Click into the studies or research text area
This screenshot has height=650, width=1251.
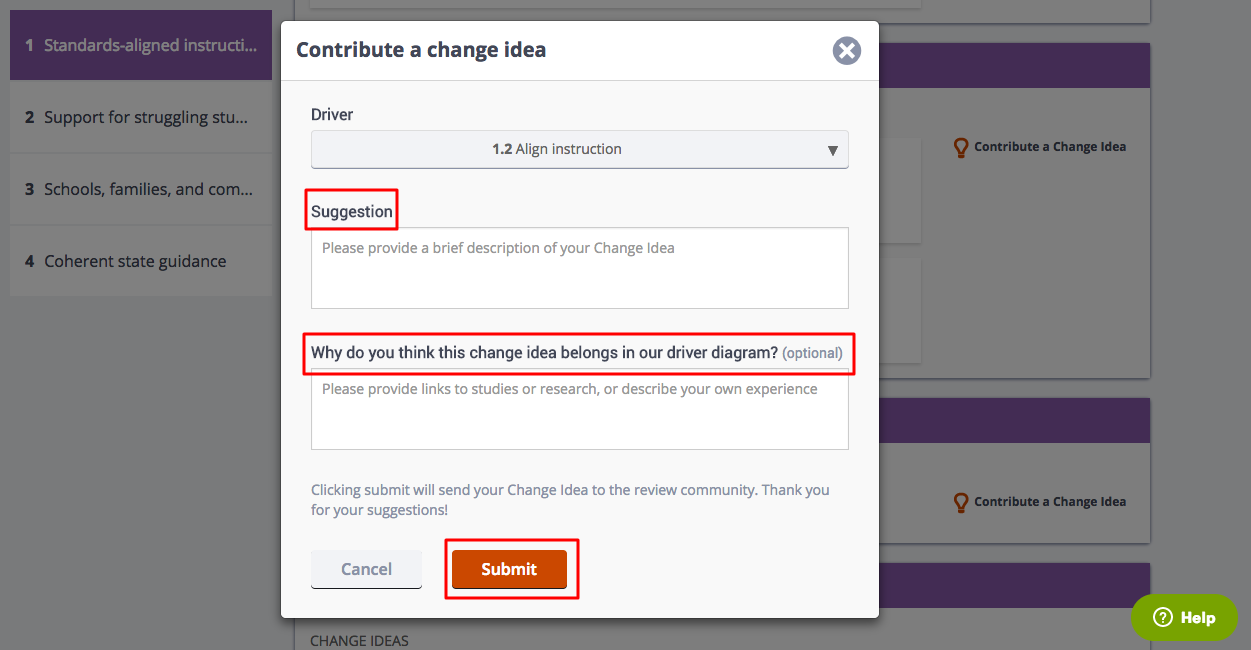580,409
